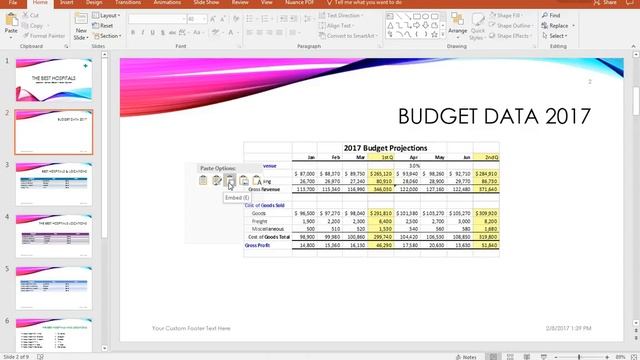
Task: Open the Notes pane from status bar
Action: [x=466, y=357]
